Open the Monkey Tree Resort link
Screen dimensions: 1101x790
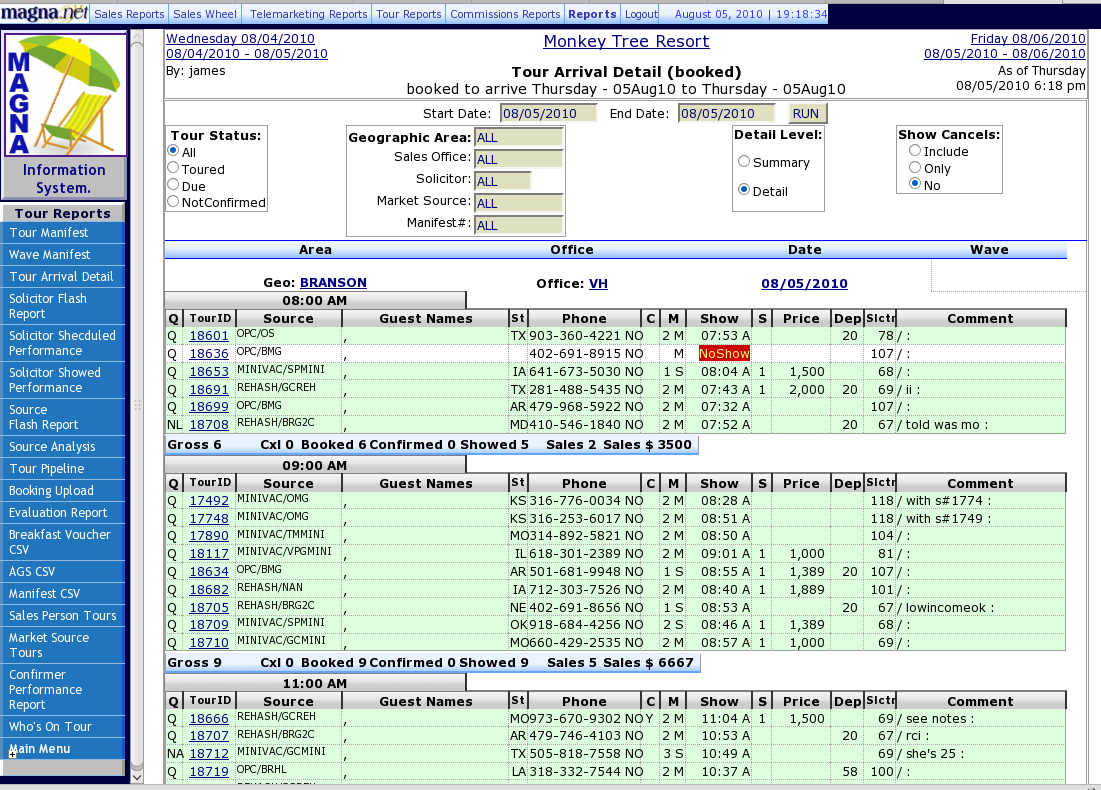pyautogui.click(x=626, y=41)
